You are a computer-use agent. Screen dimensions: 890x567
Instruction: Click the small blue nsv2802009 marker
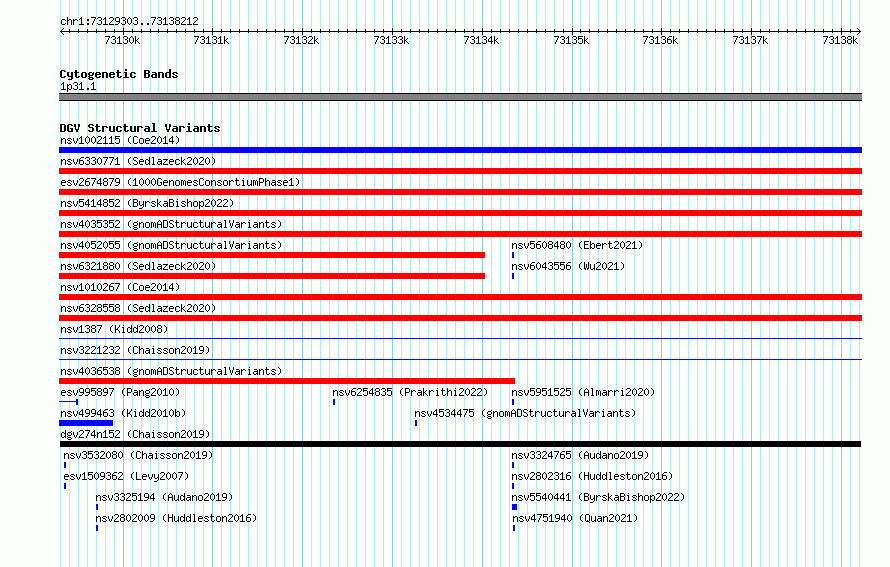tap(97, 528)
